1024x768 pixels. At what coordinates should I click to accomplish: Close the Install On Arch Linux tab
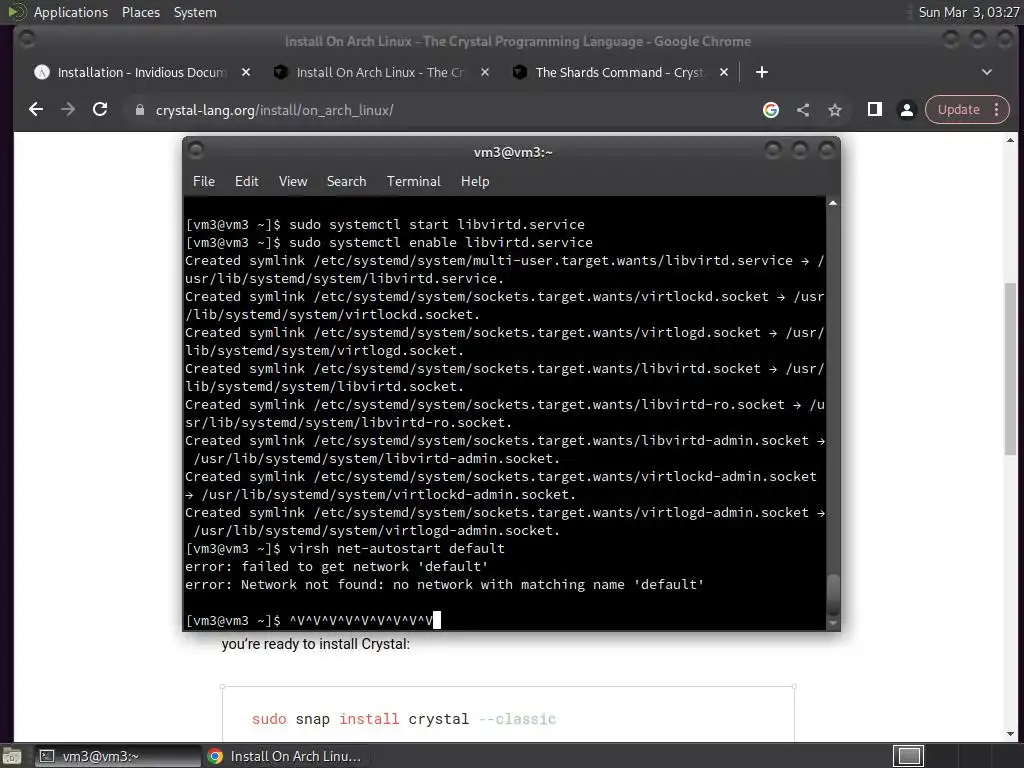[x=485, y=72]
